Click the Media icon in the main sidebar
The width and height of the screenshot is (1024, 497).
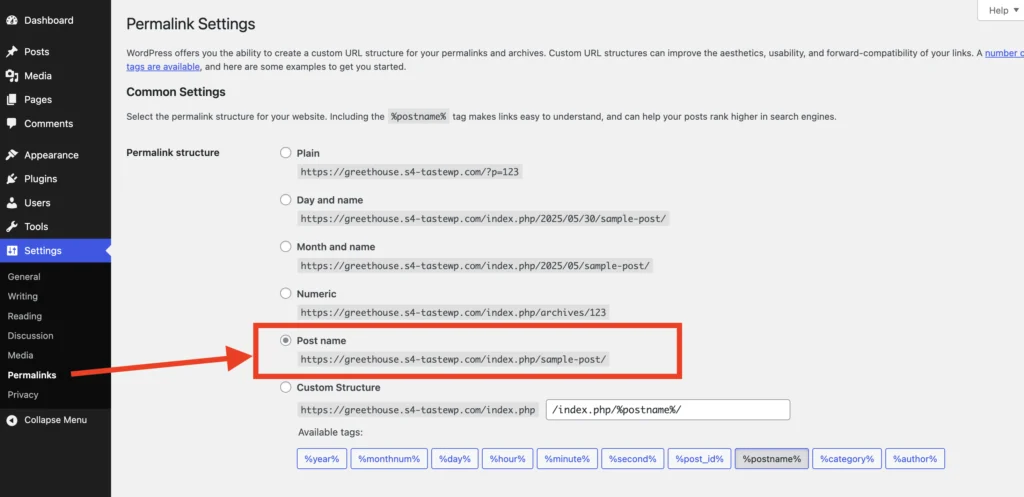[x=12, y=76]
